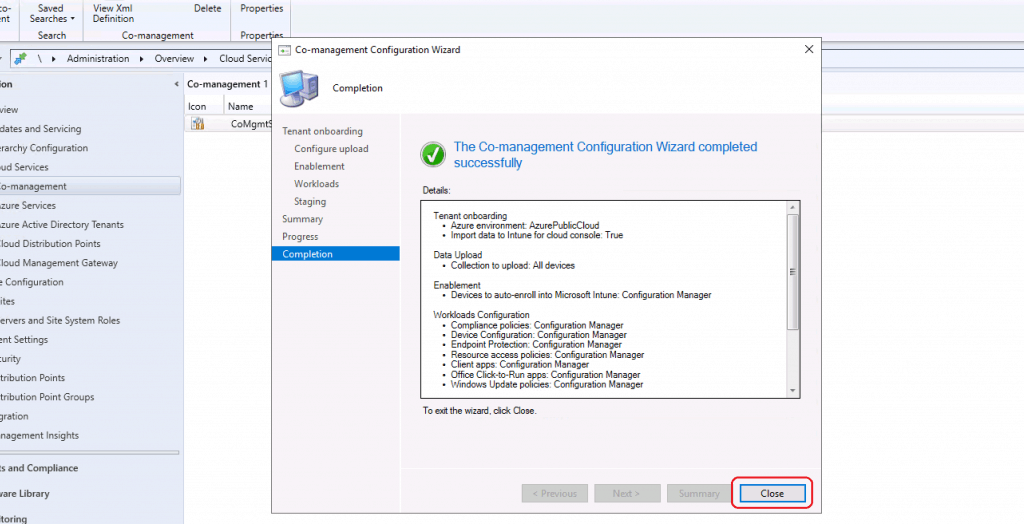The image size is (1024, 524).
Task: Click the green success checkmark icon
Action: click(432, 155)
